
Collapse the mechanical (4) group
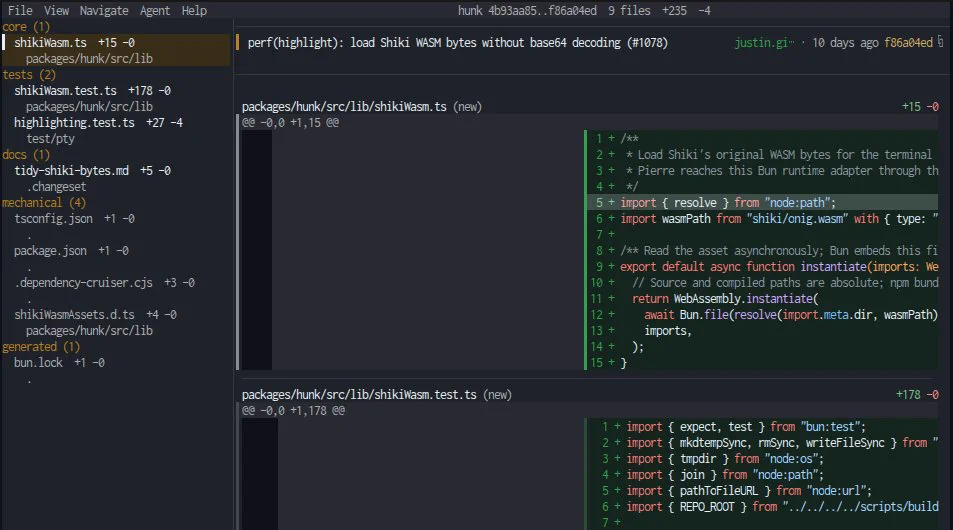coord(44,203)
